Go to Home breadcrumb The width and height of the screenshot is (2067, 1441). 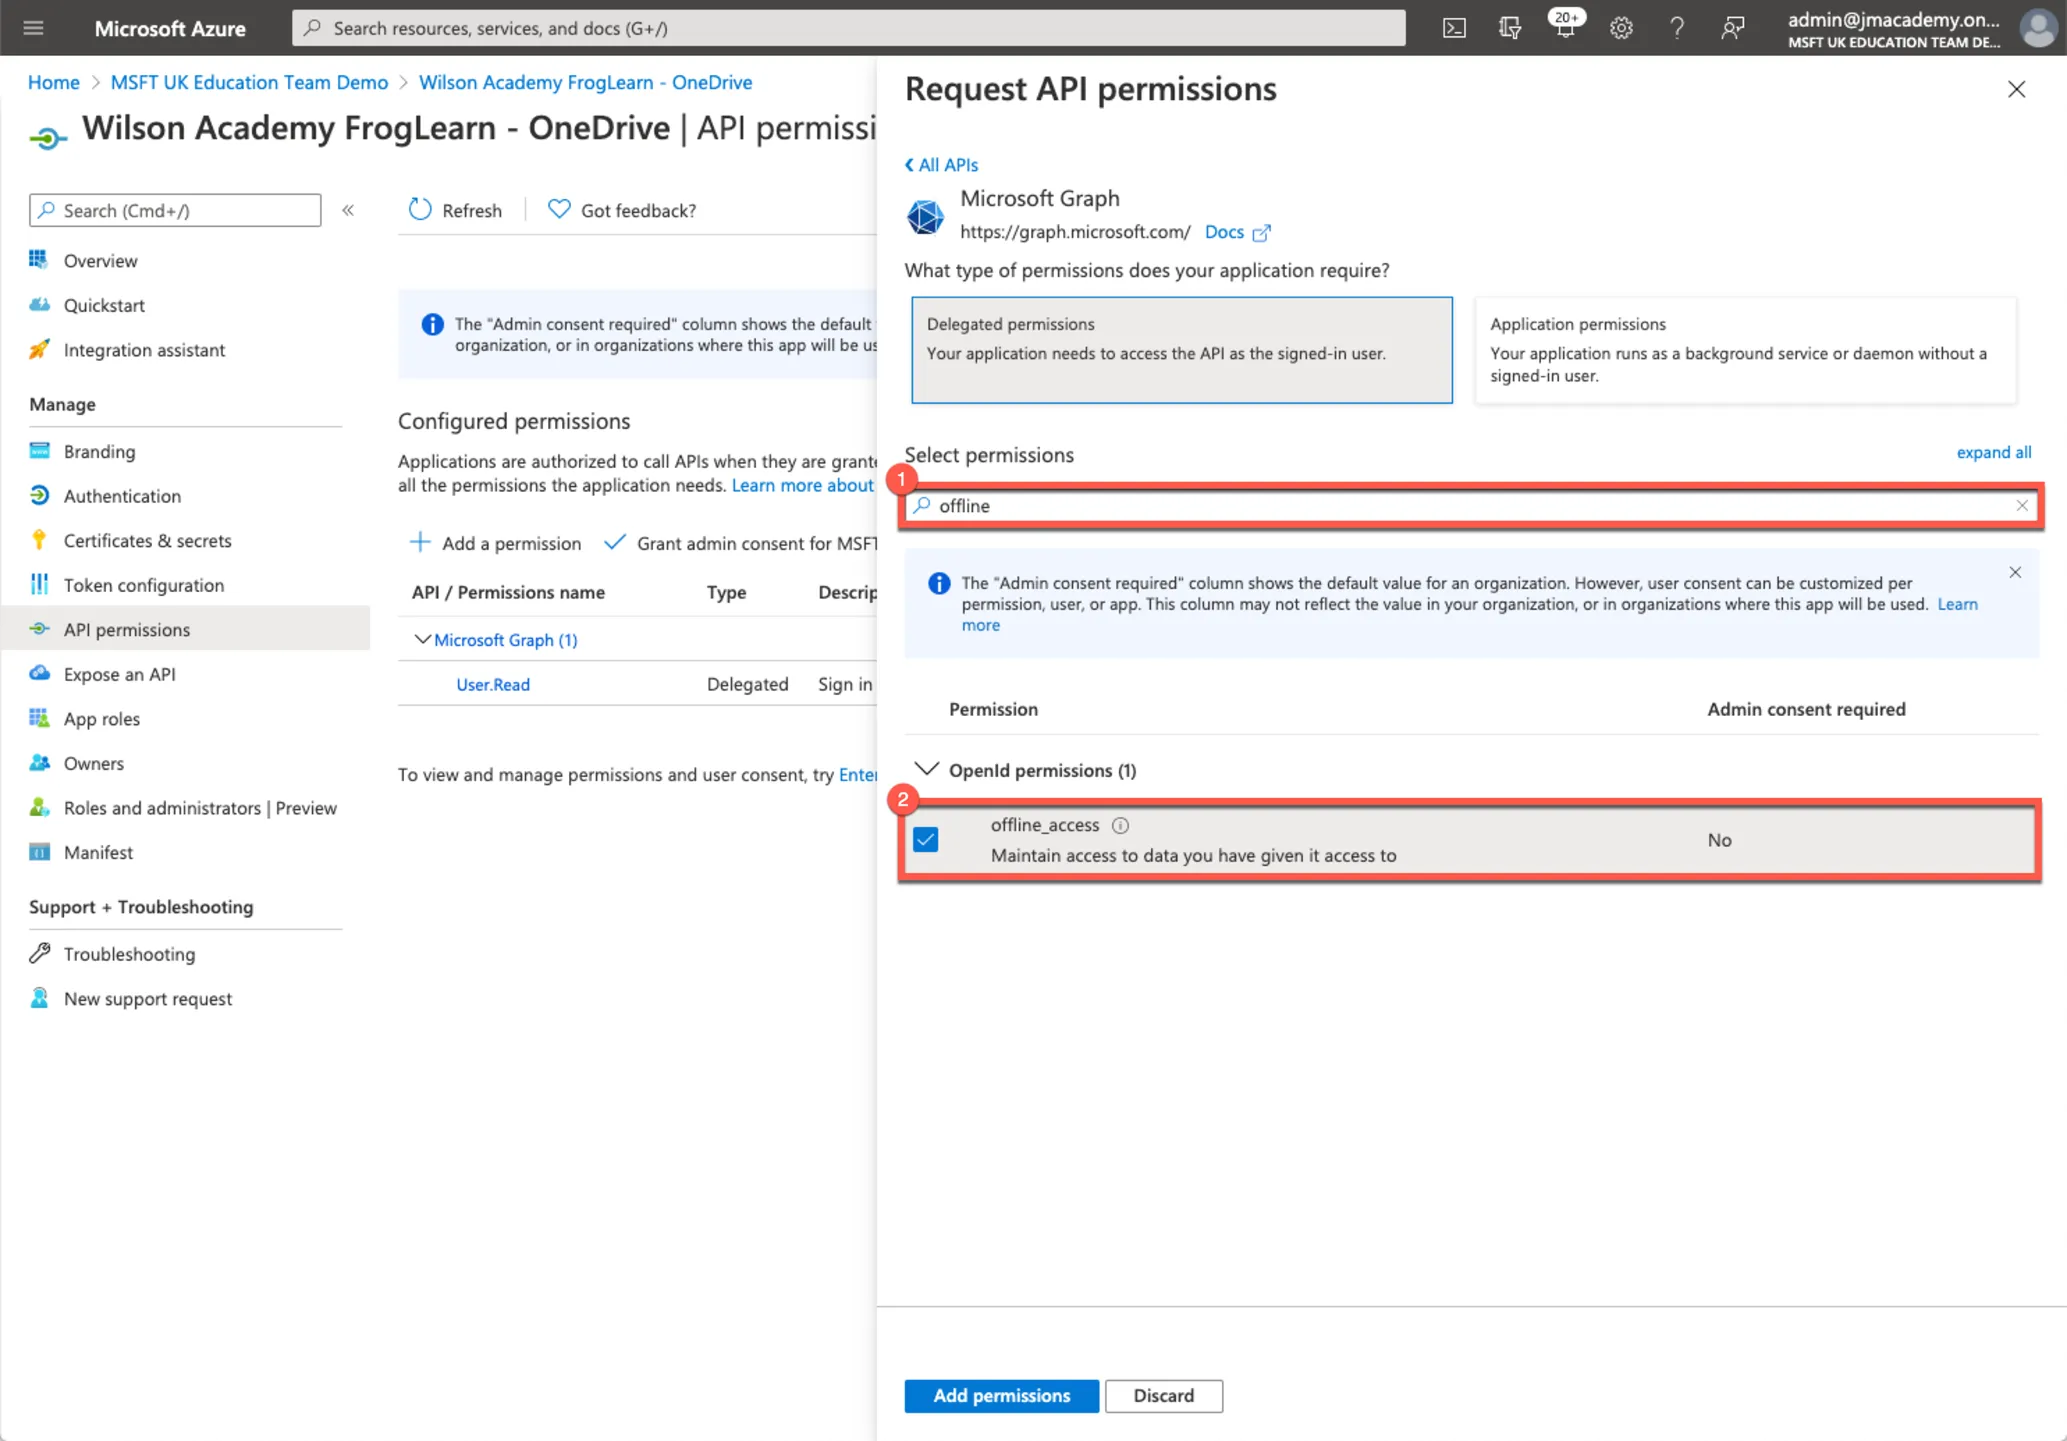54,82
